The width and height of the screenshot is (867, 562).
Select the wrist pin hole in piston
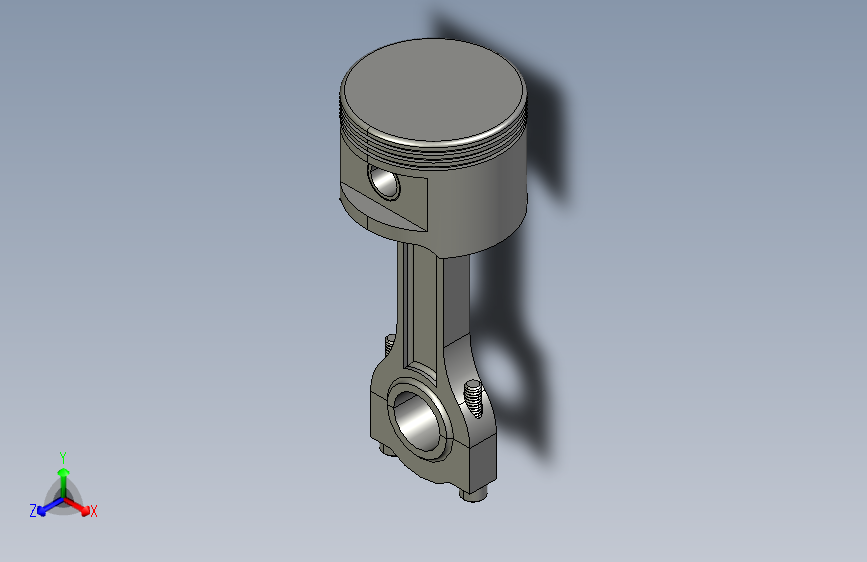click(384, 182)
